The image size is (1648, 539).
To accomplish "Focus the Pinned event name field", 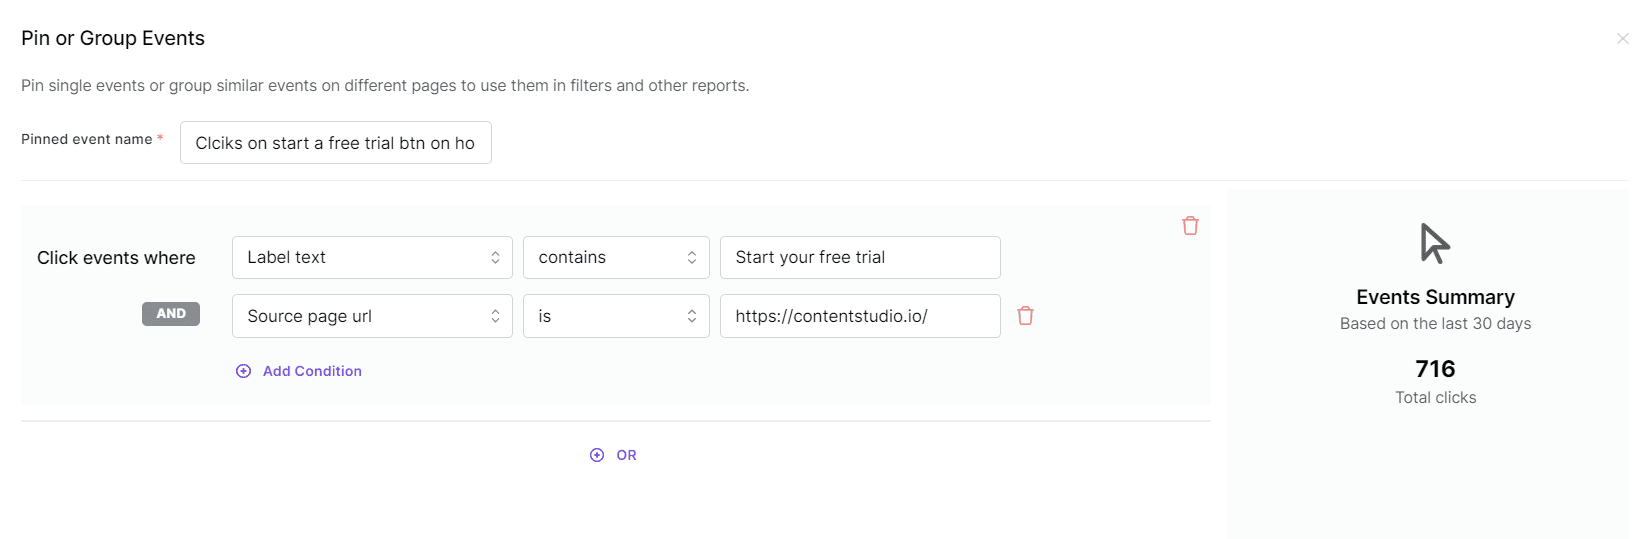I will click(x=335, y=143).
